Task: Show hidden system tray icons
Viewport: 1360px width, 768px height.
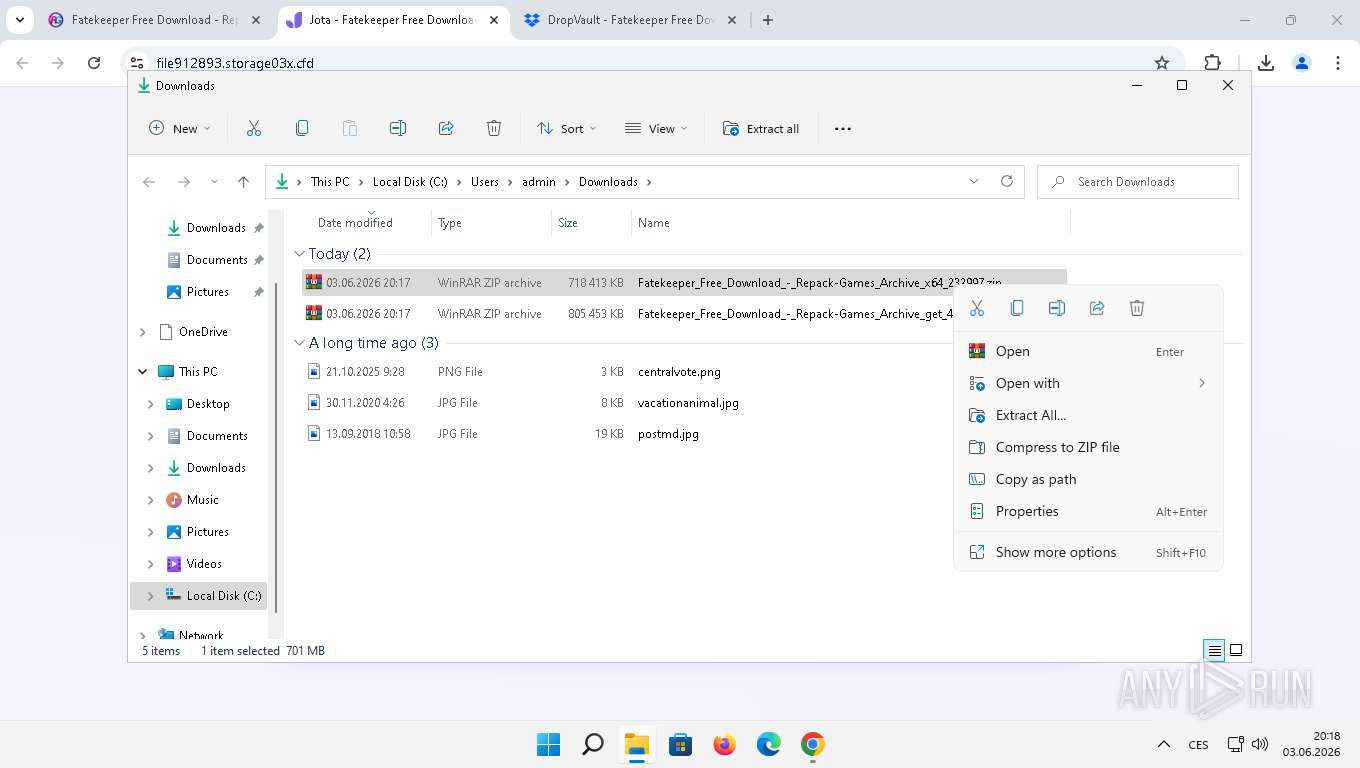Action: [x=1164, y=744]
